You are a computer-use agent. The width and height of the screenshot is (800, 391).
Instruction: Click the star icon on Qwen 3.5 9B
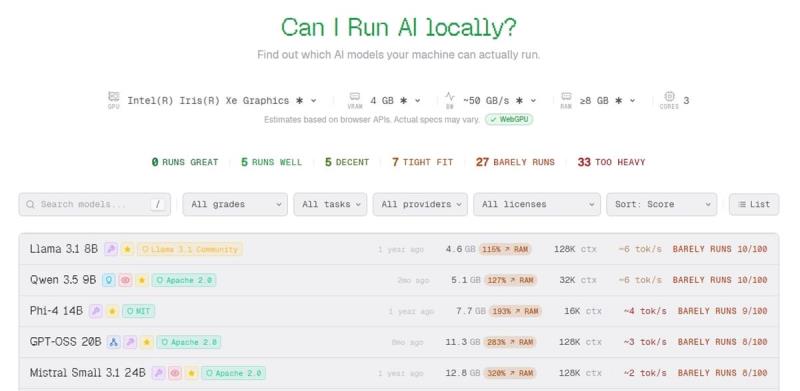pos(142,280)
